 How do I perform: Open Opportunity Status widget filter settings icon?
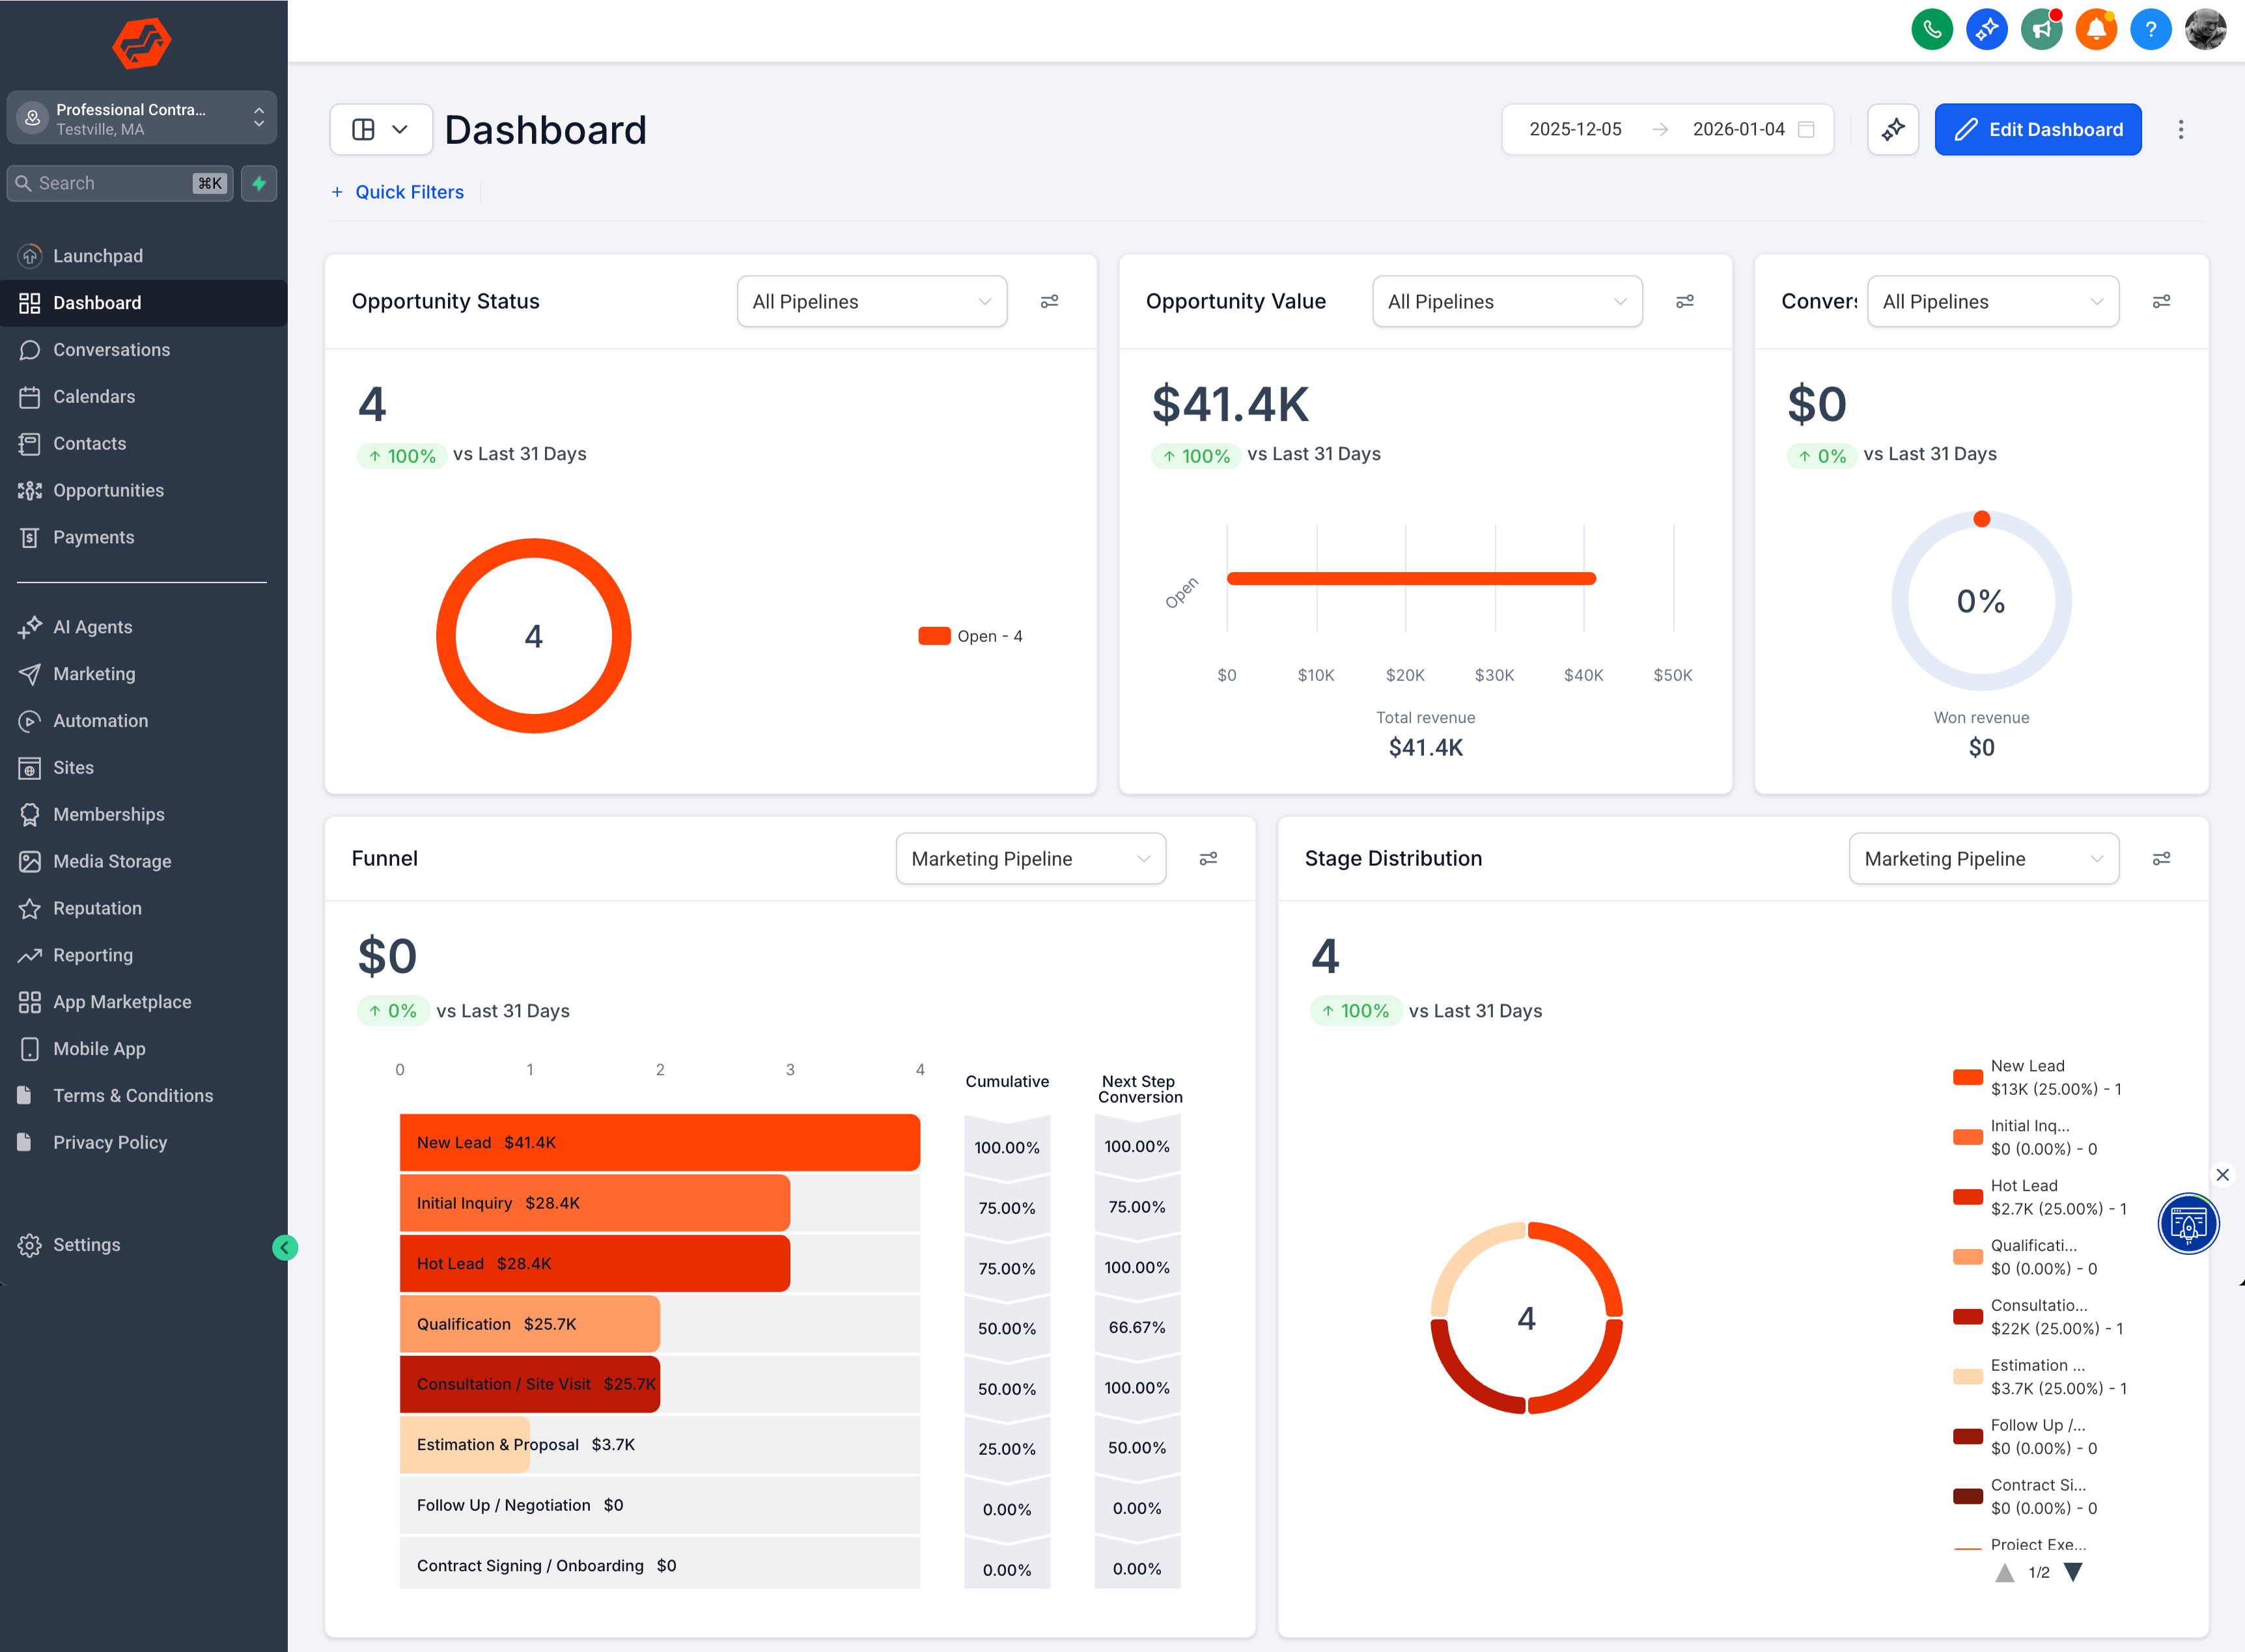[x=1049, y=301]
